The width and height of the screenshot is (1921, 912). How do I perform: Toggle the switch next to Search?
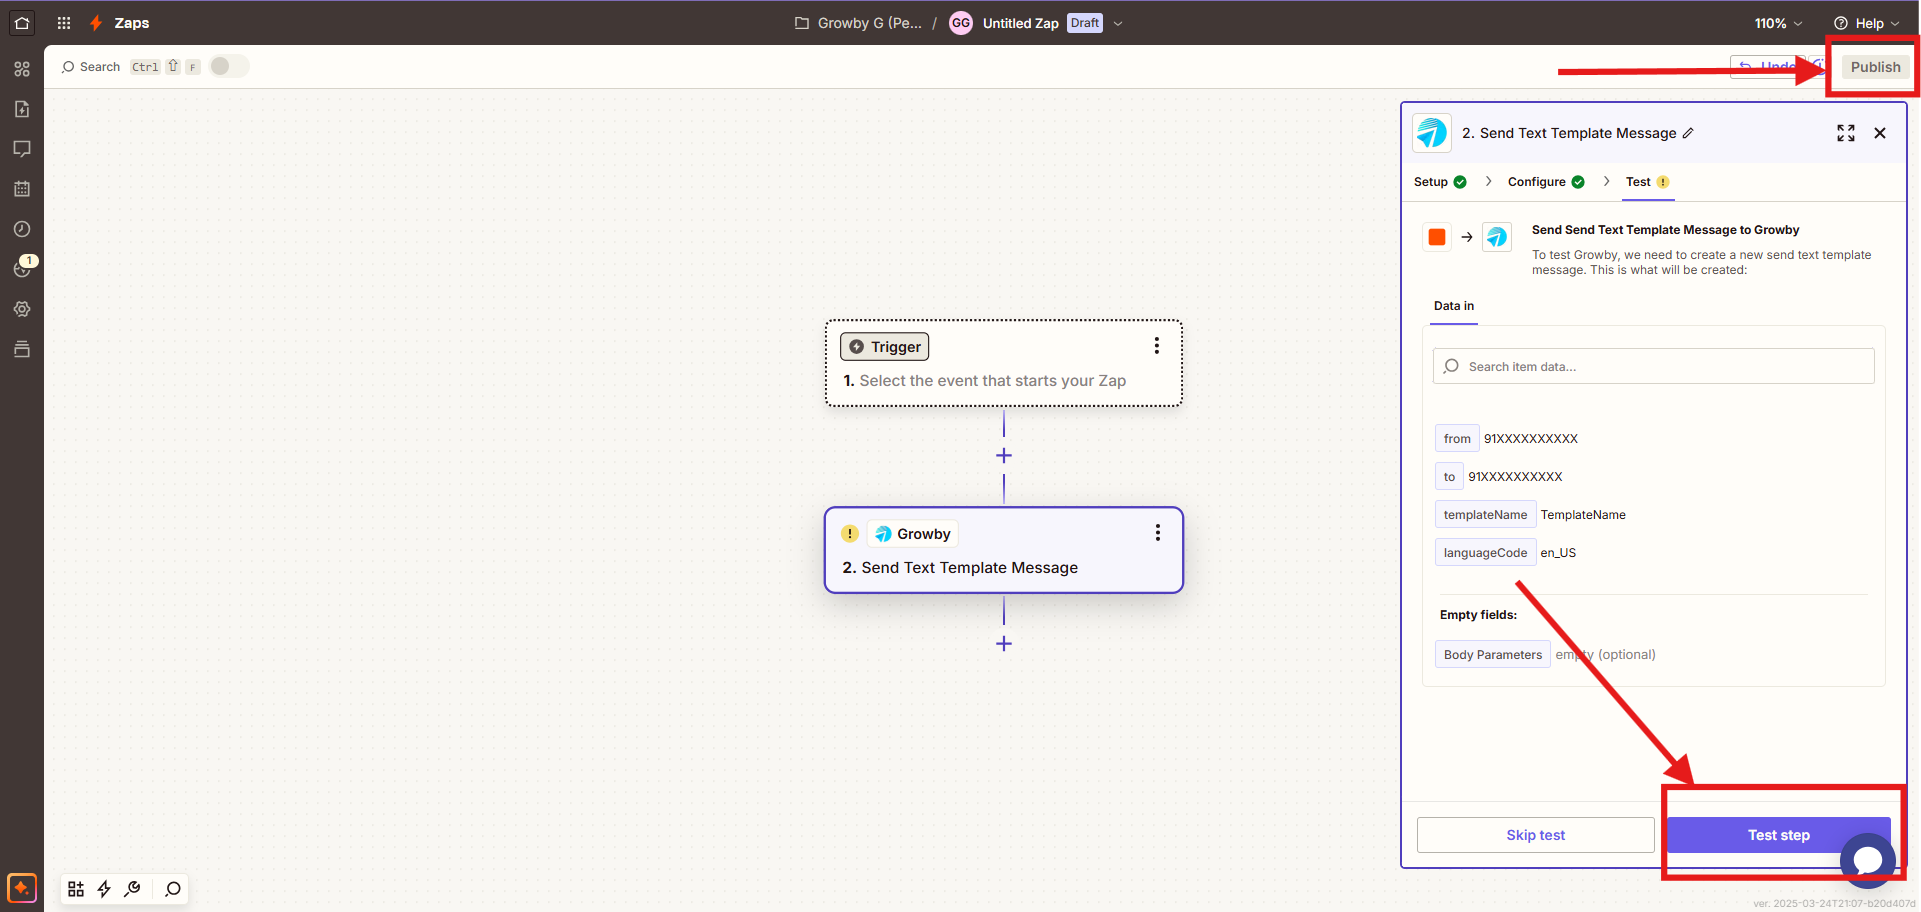pos(228,66)
